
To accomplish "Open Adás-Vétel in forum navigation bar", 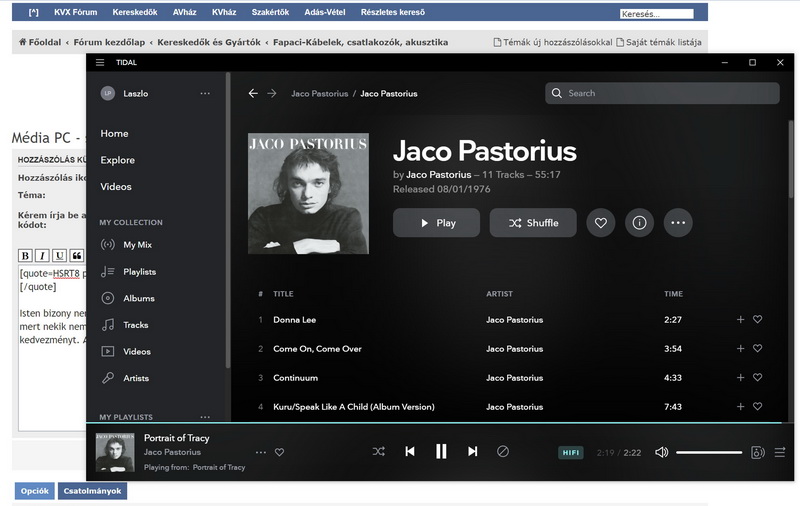I will pyautogui.click(x=325, y=12).
